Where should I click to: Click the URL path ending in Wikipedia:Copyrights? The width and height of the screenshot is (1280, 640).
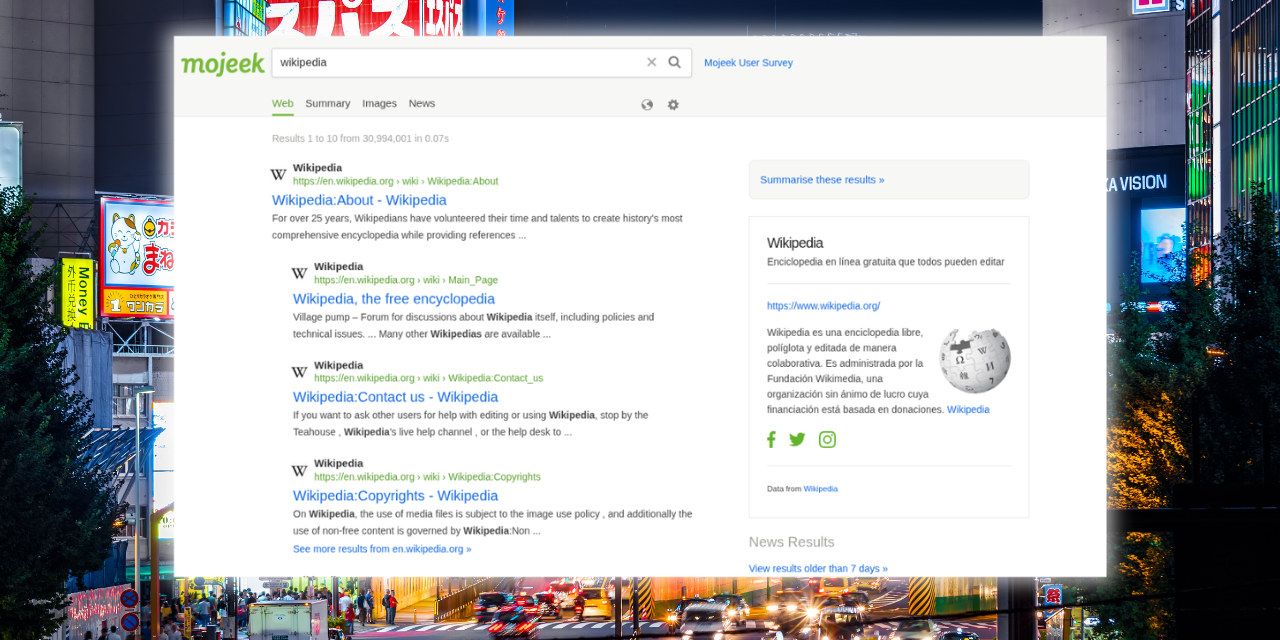427,477
